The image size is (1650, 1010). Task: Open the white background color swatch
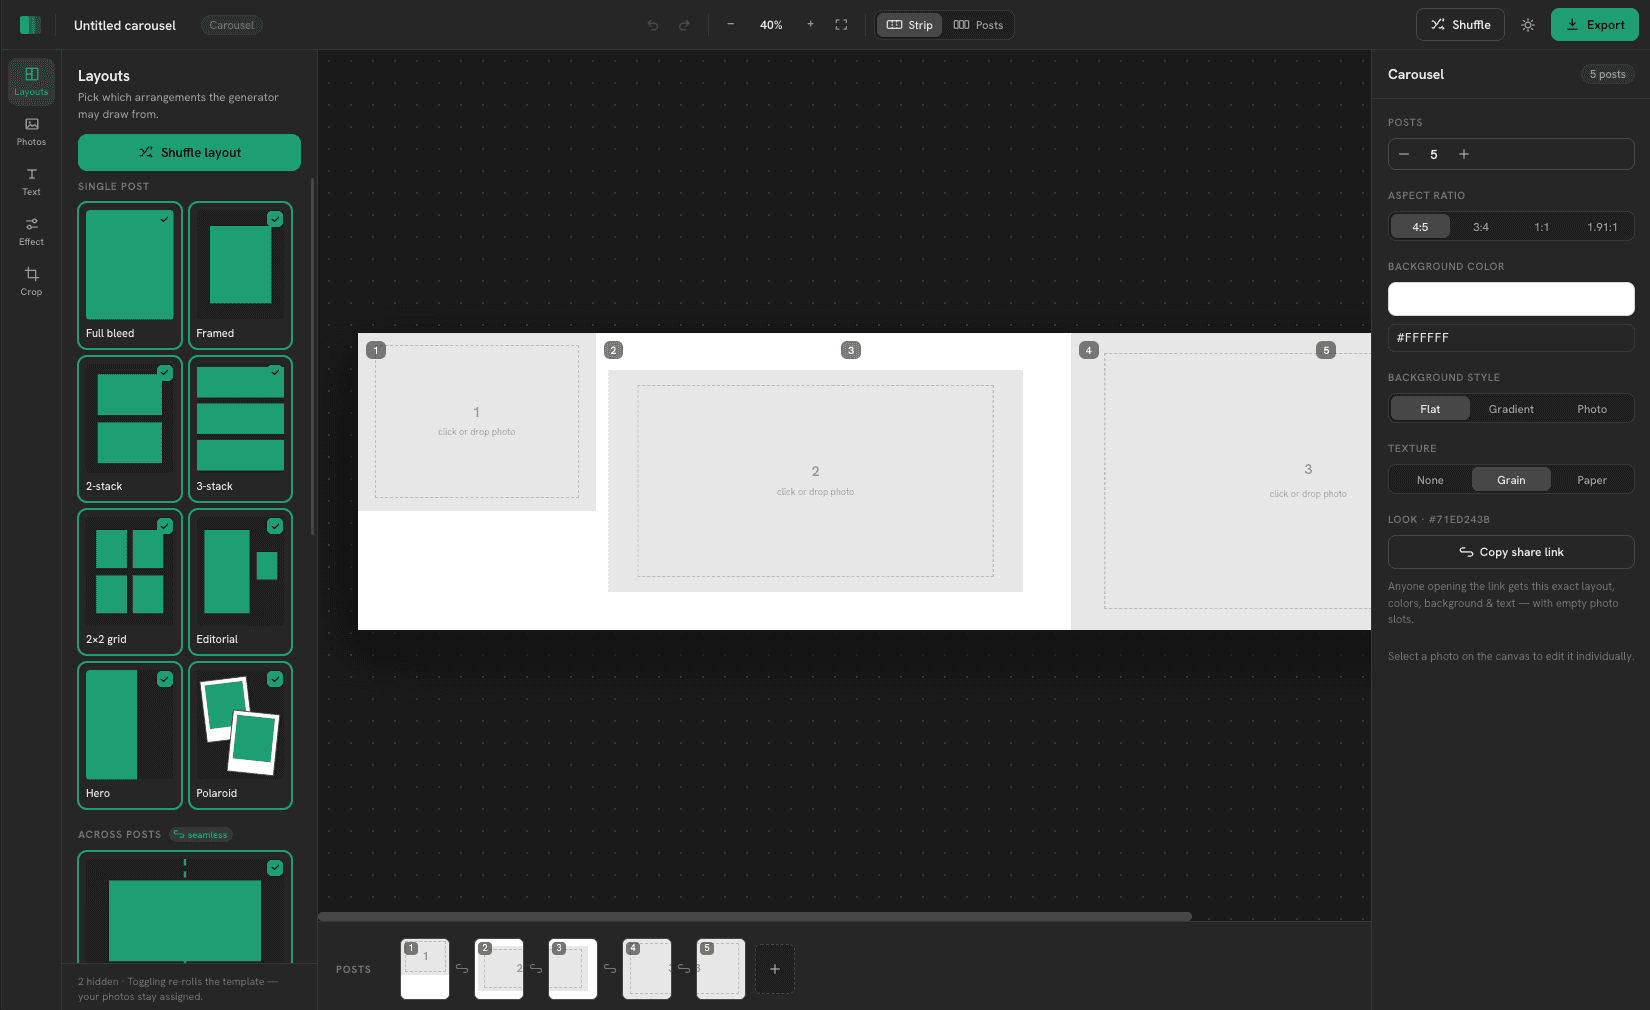click(1511, 299)
